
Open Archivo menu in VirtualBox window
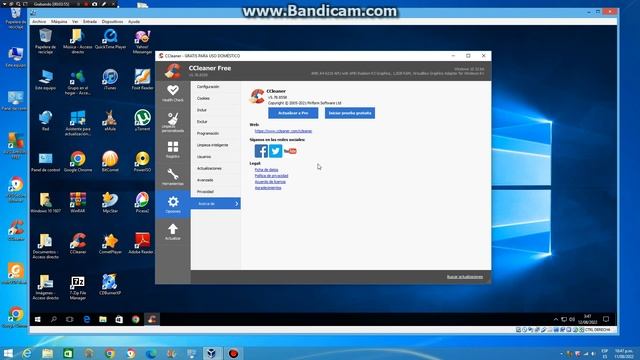pyautogui.click(x=39, y=21)
